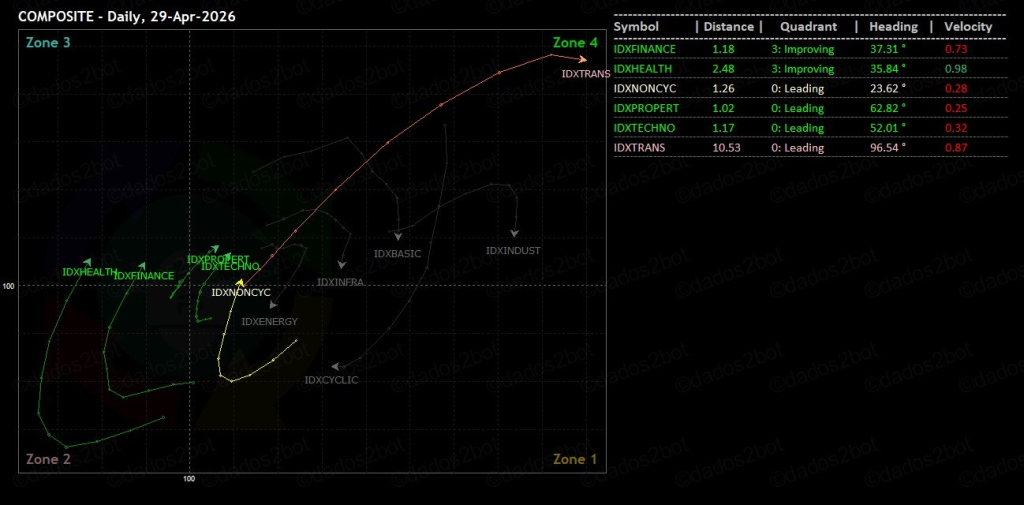Viewport: 1024px width, 505px height.
Task: Click the IDXCYCLIC arrowhead on the chart
Action: click(x=335, y=367)
